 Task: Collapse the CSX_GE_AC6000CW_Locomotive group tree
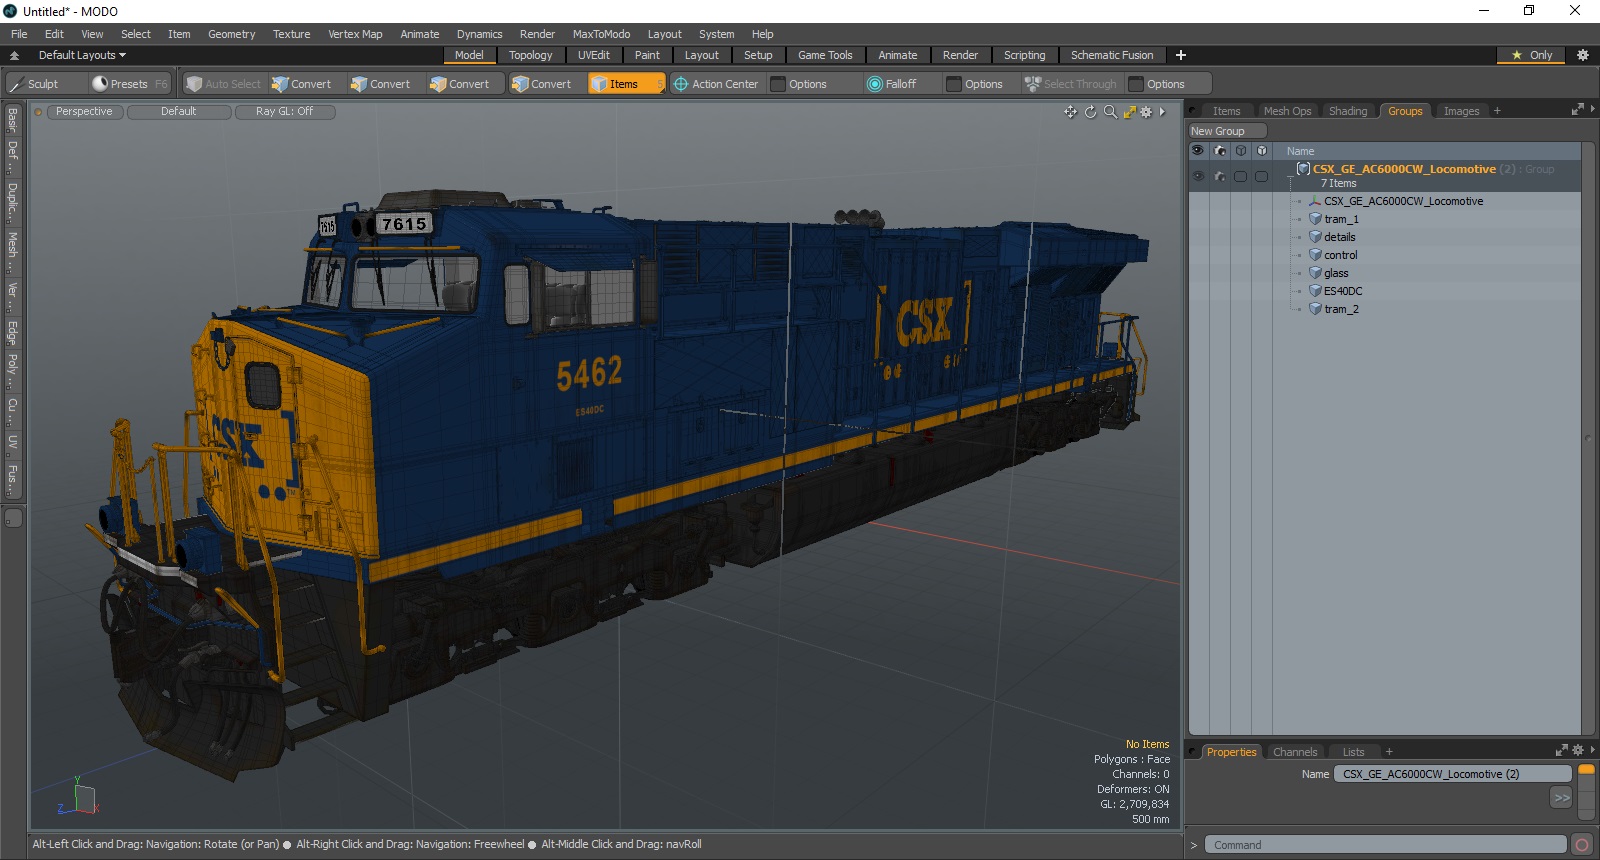[1290, 176]
